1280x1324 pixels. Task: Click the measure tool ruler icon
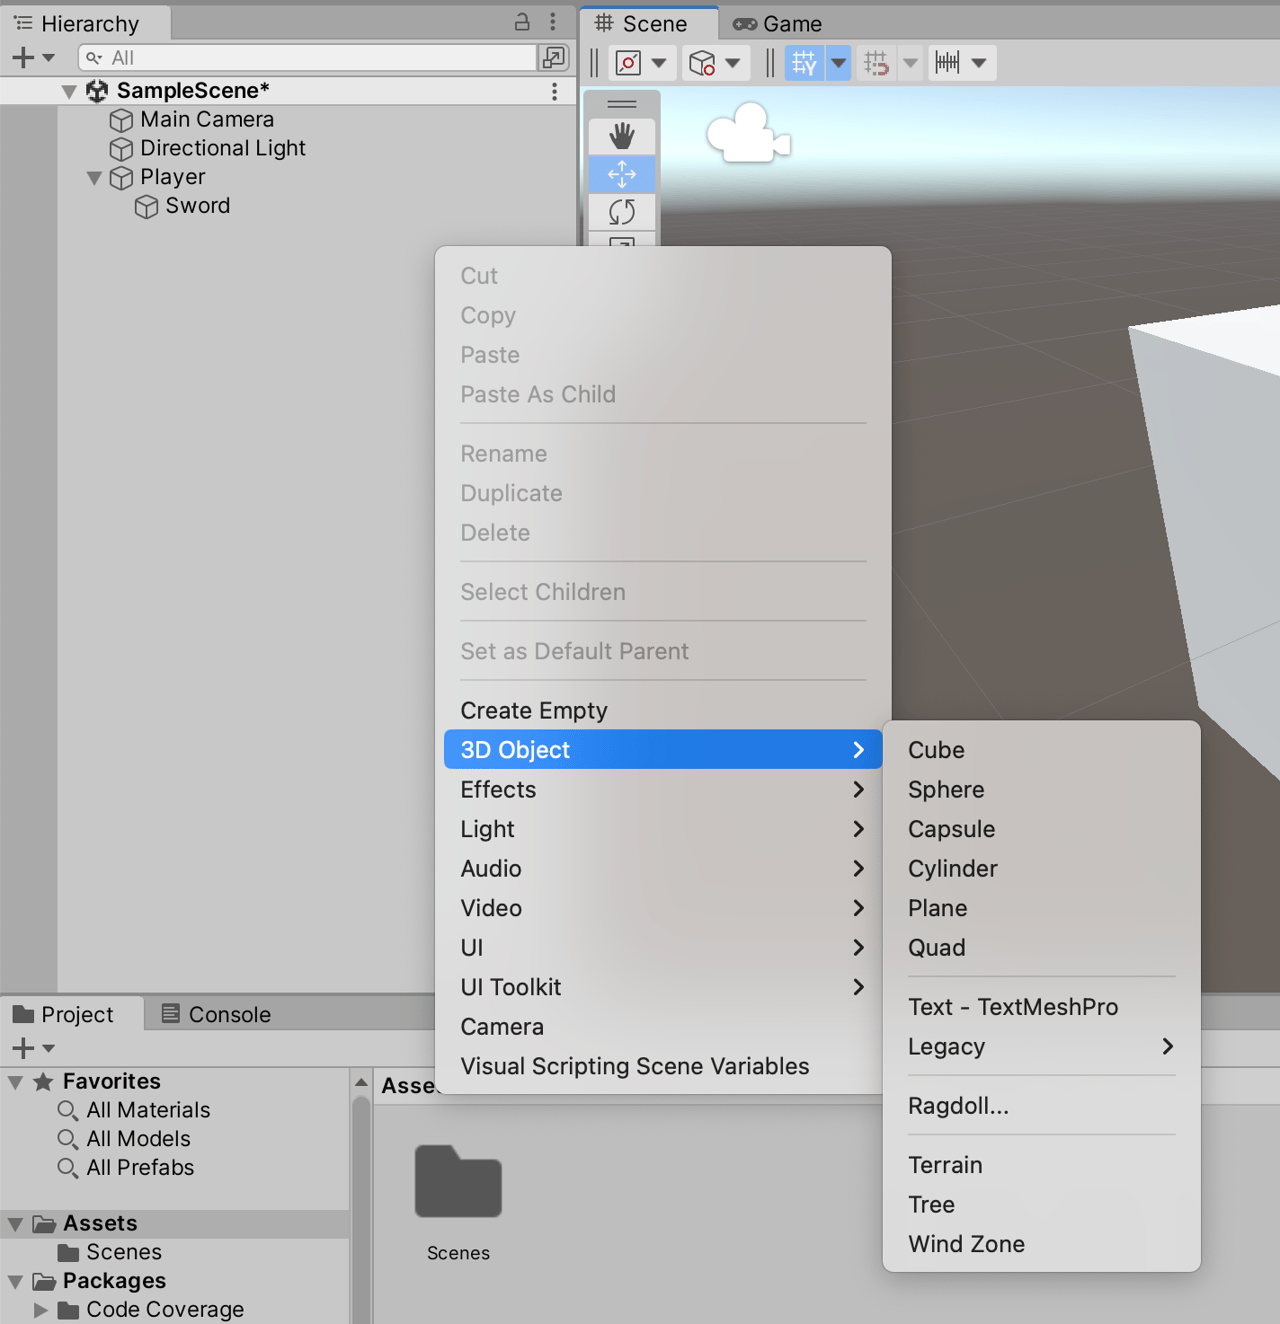click(949, 62)
